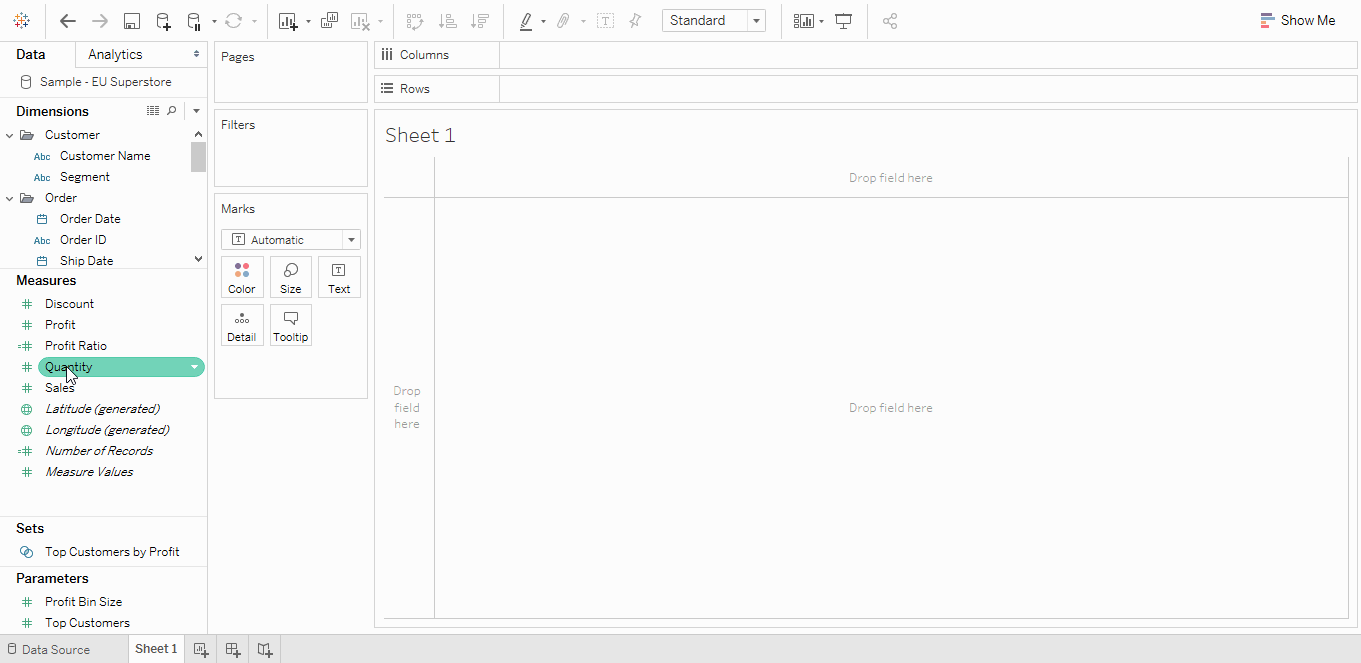Viewport: 1361px width, 663px height.
Task: Open the Size marks card button
Action: tap(290, 277)
